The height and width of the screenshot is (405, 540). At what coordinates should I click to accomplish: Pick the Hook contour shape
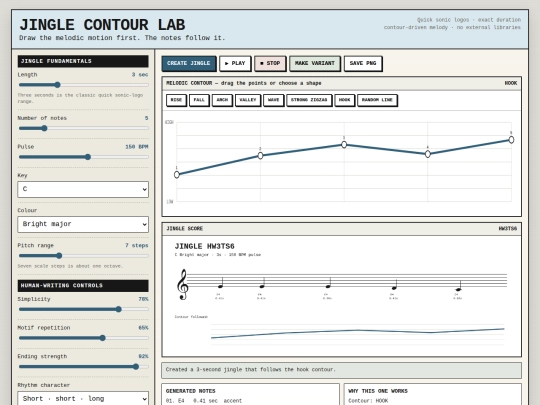pyautogui.click(x=344, y=100)
